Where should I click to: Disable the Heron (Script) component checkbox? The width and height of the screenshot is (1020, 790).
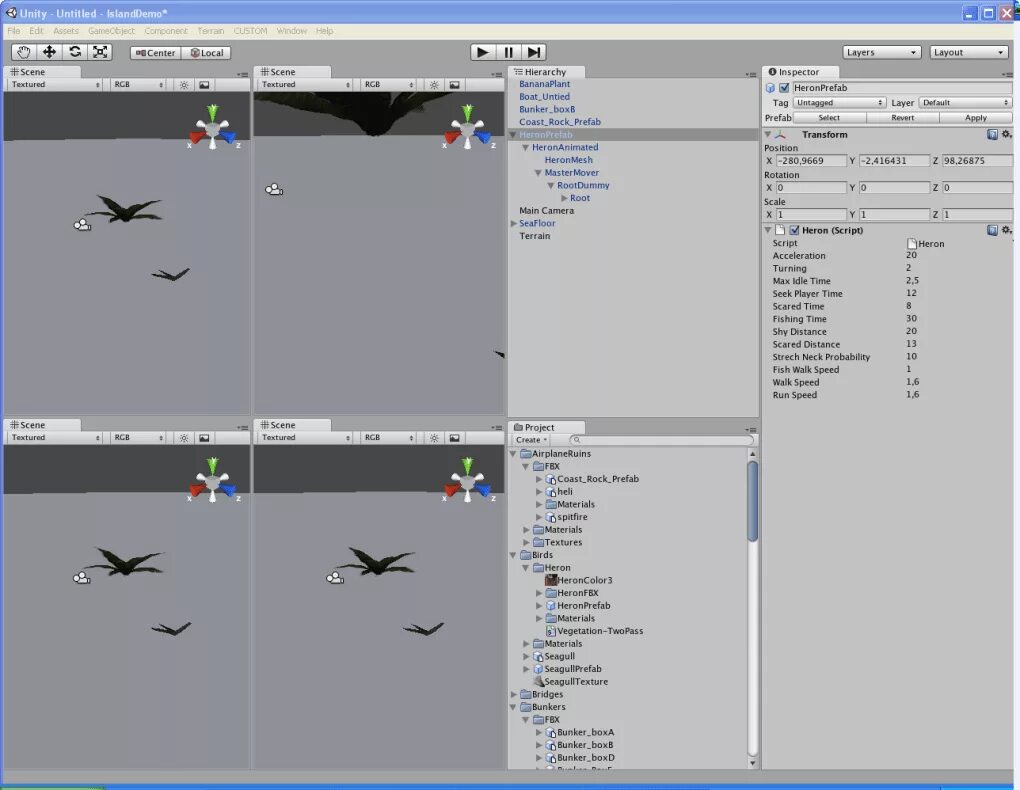point(794,230)
